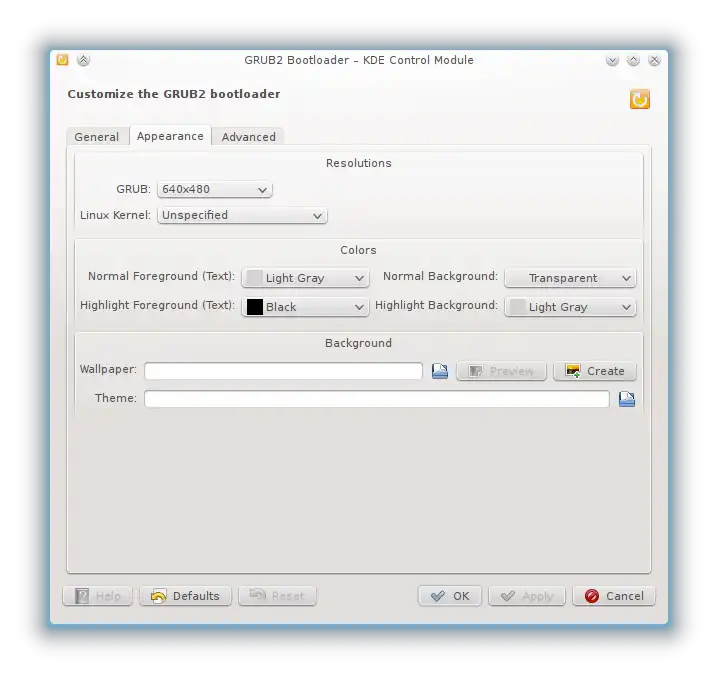Confirm with the OK button
Image resolution: width=718 pixels, height=674 pixels.
(450, 596)
